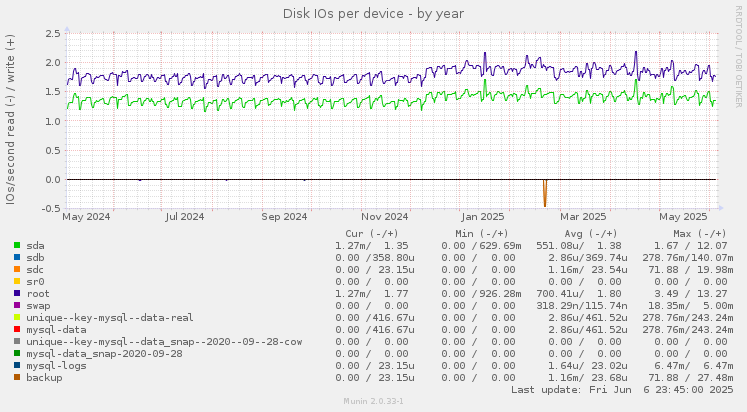The height and width of the screenshot is (412, 747).
Task: Select the swap legend label
Action: 38,306
